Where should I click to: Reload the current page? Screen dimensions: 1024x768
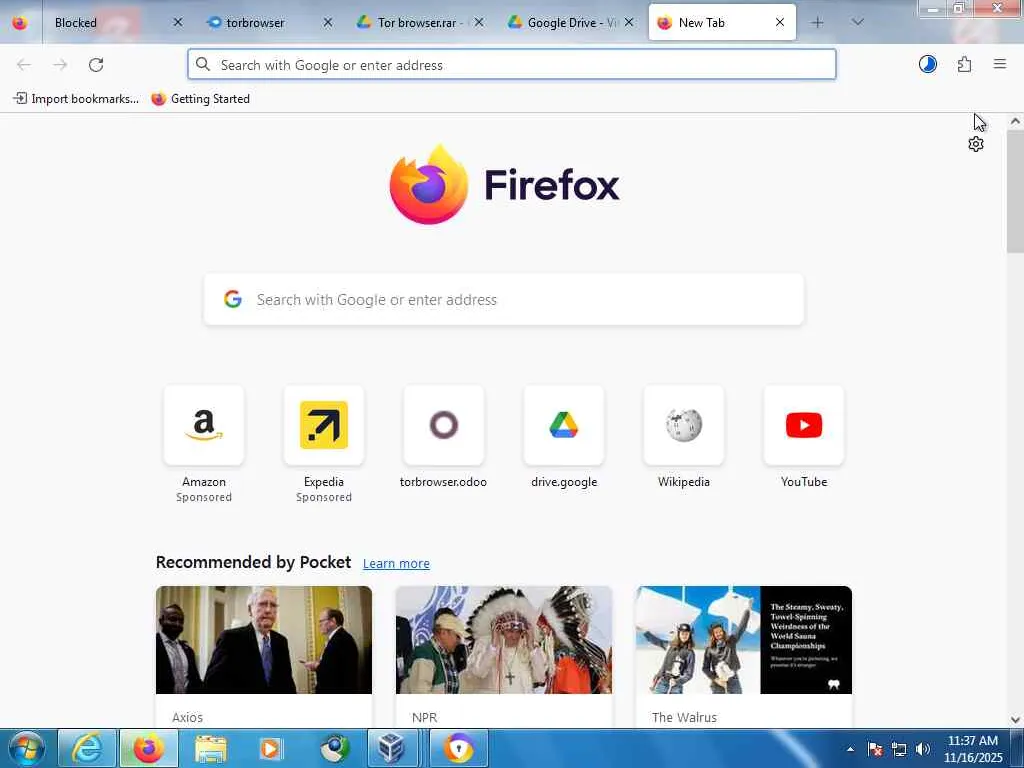[x=96, y=65]
